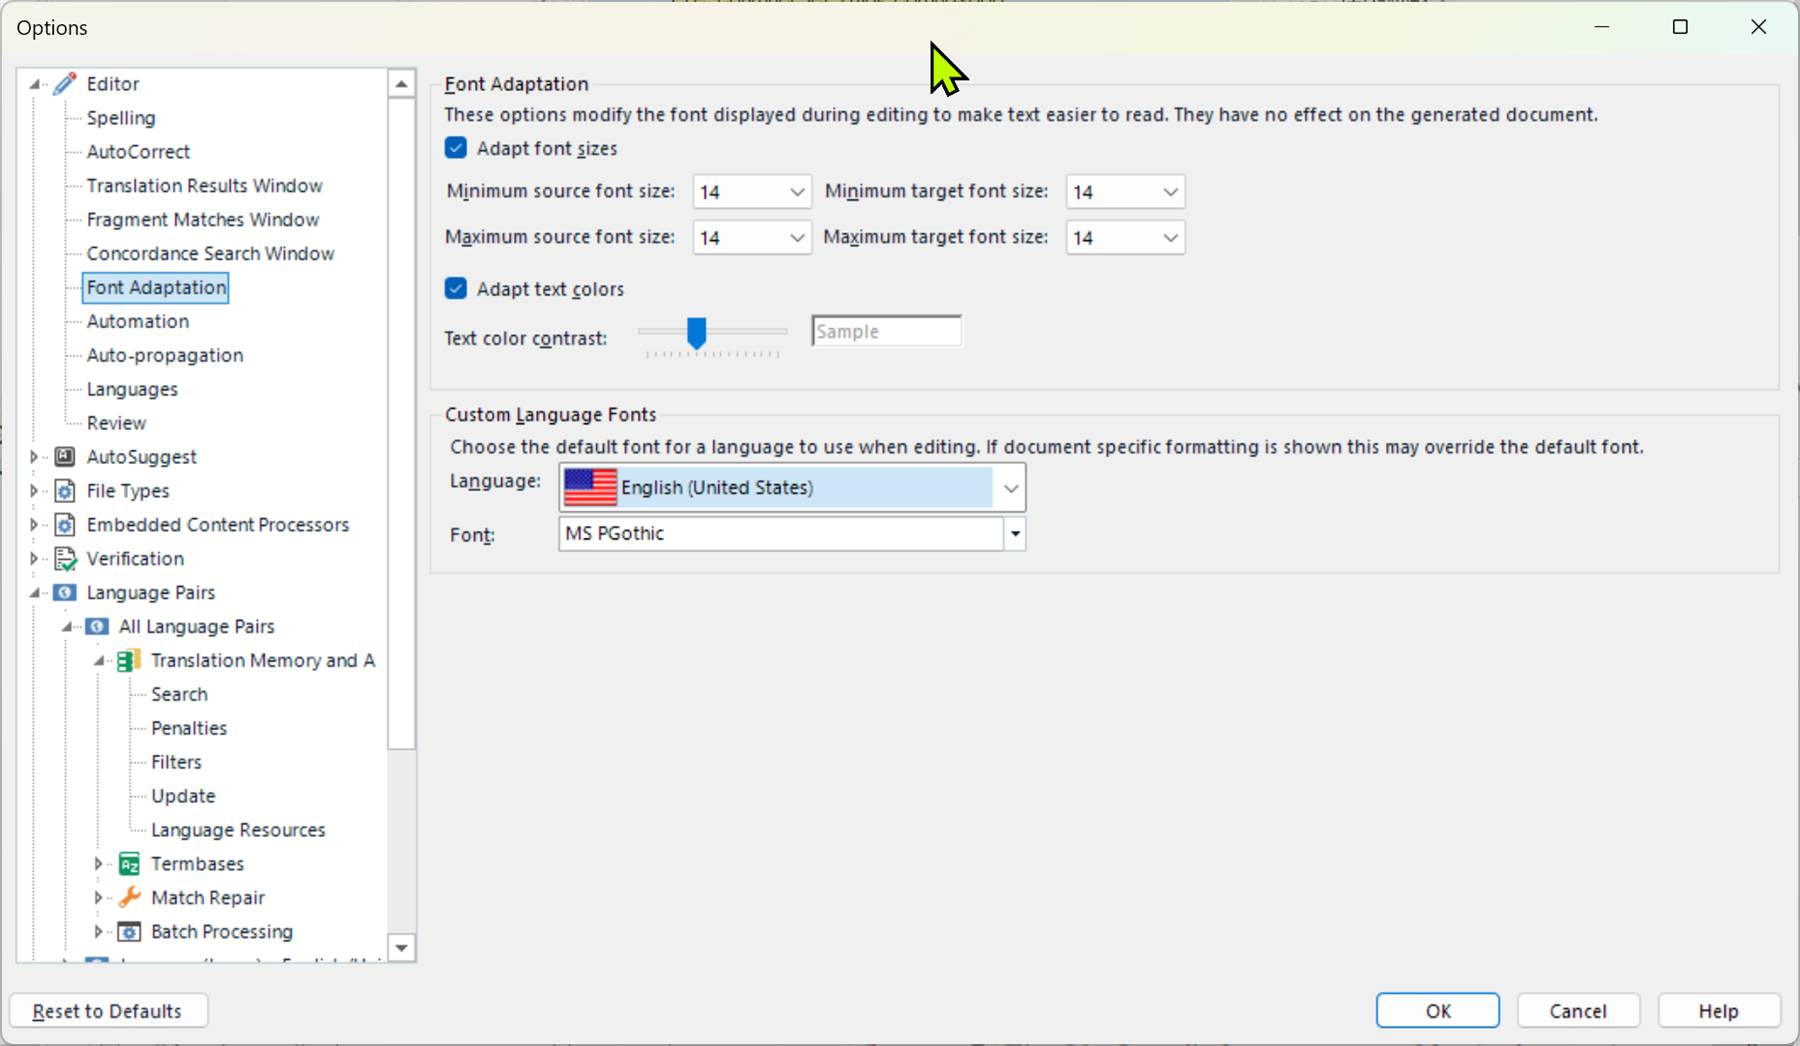Select Language Resources in the tree

[238, 831]
